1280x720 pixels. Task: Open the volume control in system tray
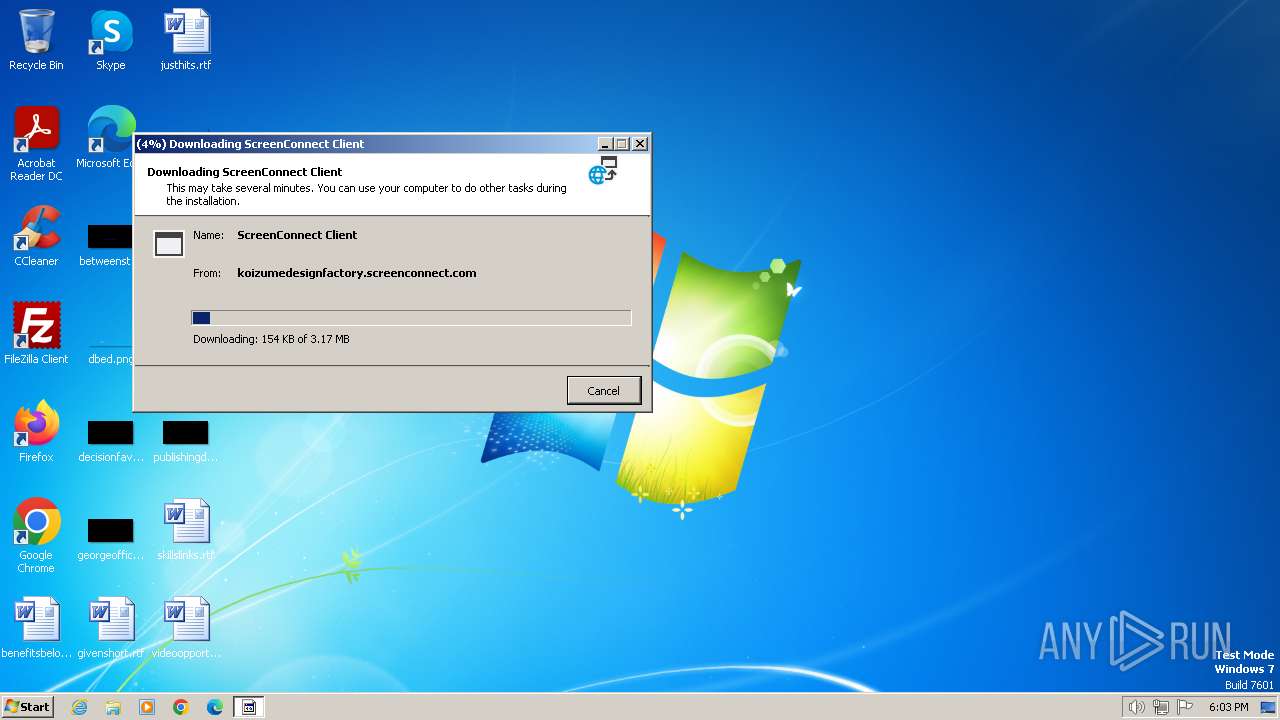point(1136,707)
